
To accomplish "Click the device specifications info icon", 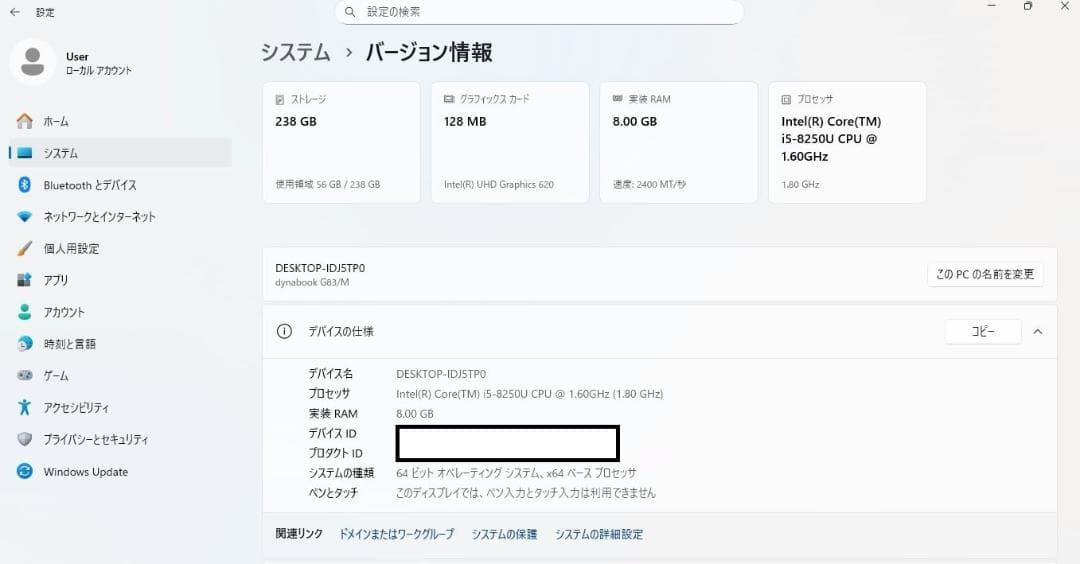I will pos(284,331).
